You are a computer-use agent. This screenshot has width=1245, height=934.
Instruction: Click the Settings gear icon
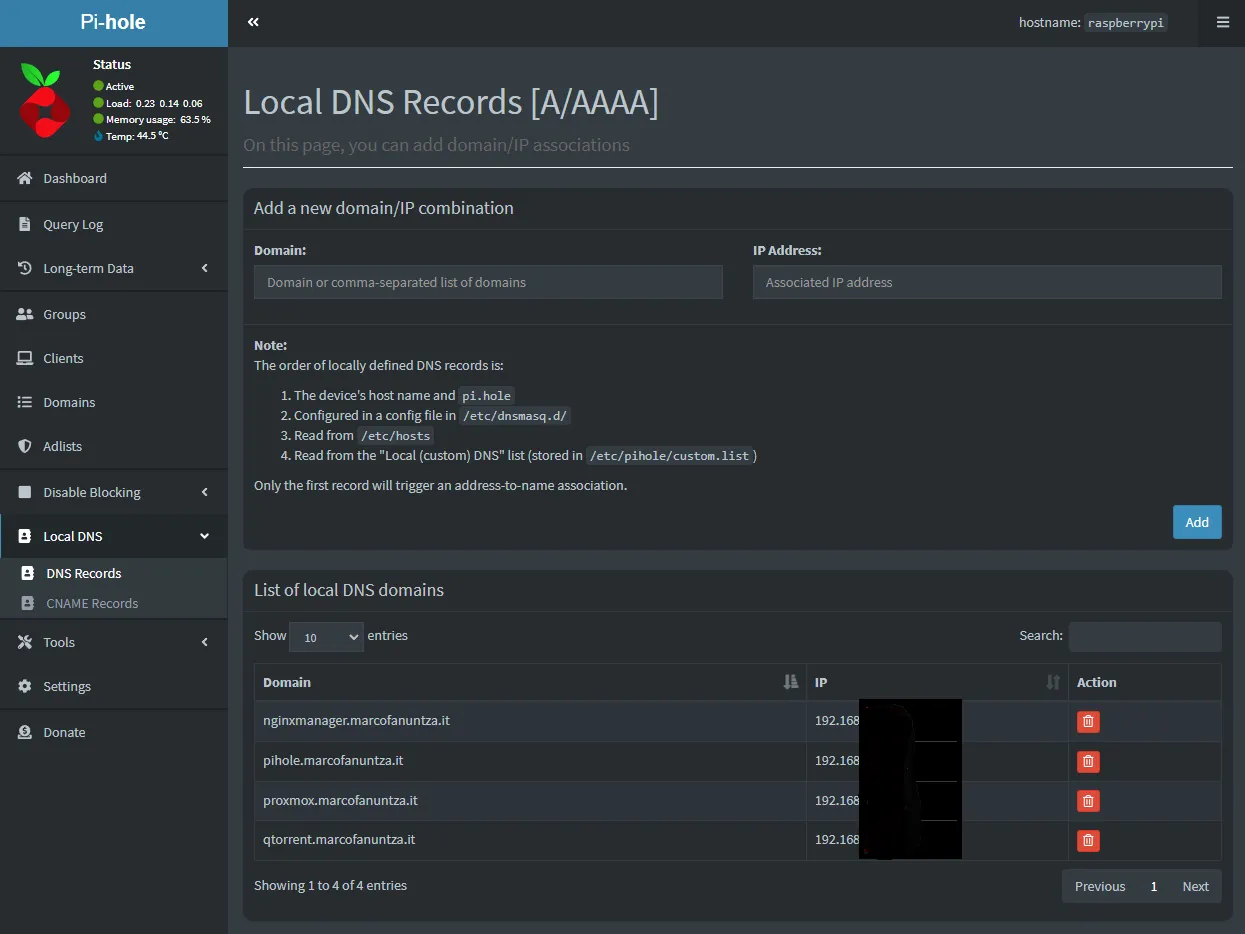coord(25,686)
